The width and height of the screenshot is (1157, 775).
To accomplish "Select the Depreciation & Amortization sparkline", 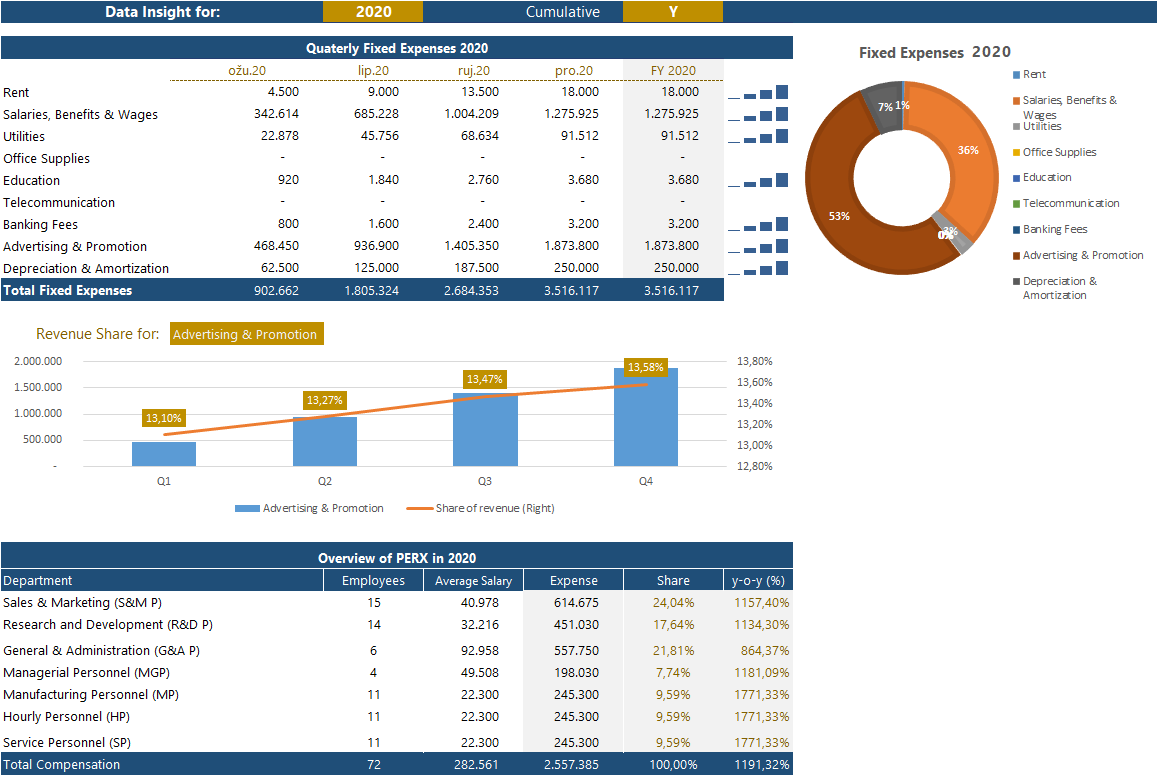I will coord(759,269).
